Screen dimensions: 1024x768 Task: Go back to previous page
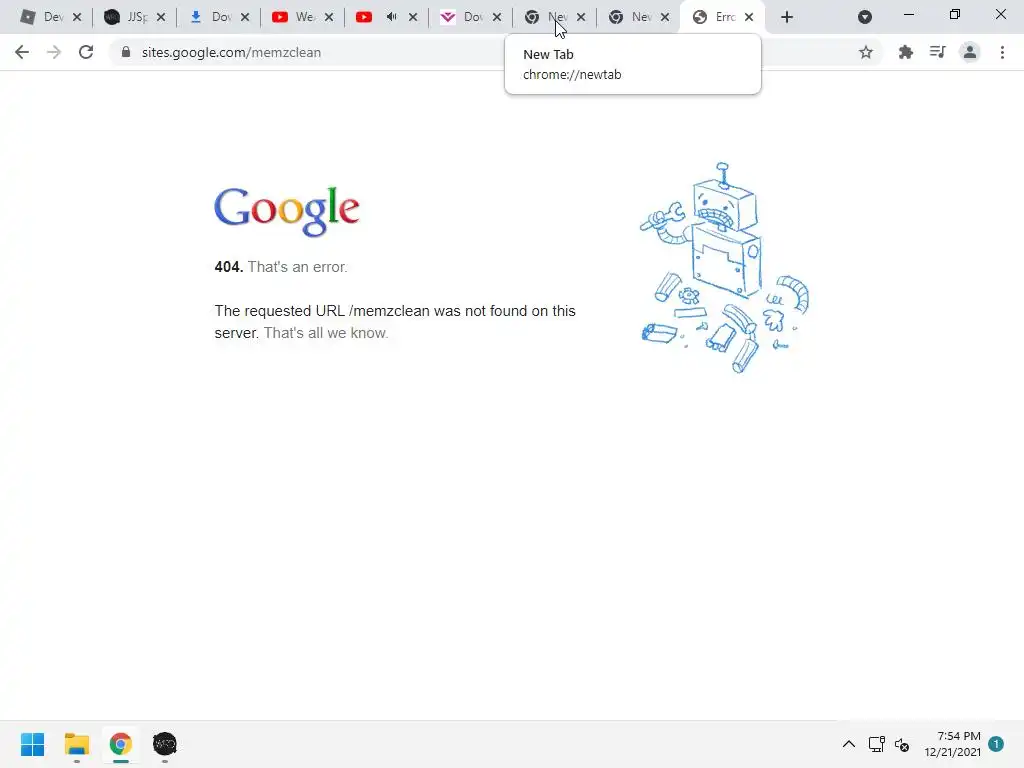22,52
